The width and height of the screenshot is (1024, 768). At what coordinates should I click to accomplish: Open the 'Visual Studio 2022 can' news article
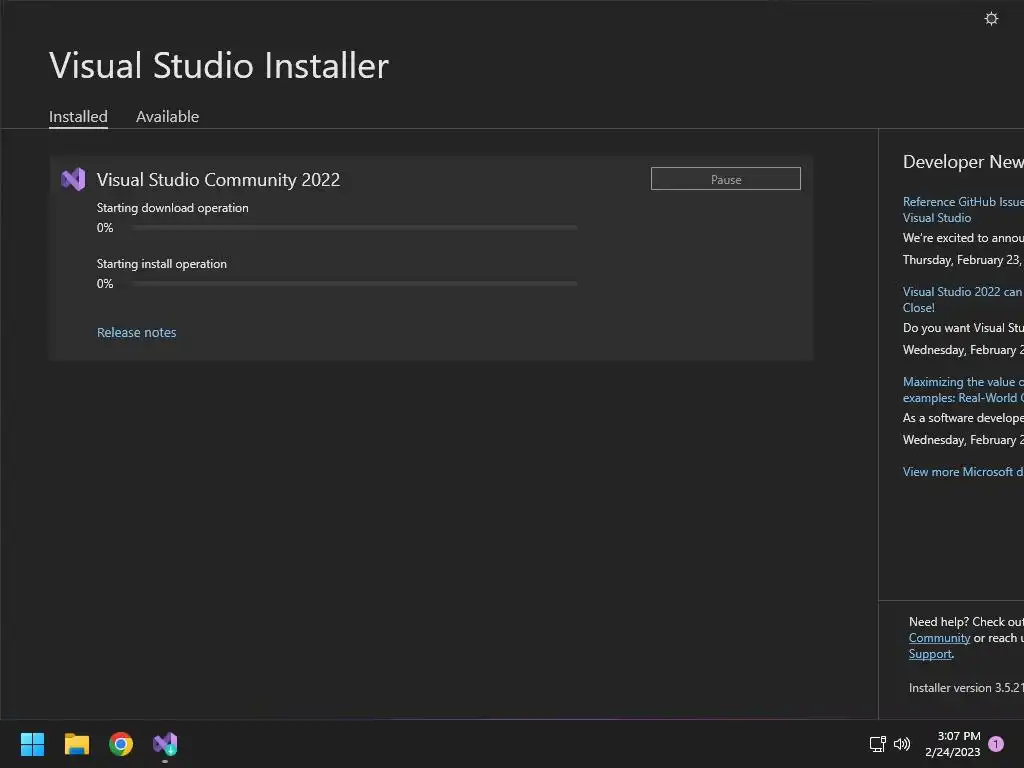tap(963, 300)
